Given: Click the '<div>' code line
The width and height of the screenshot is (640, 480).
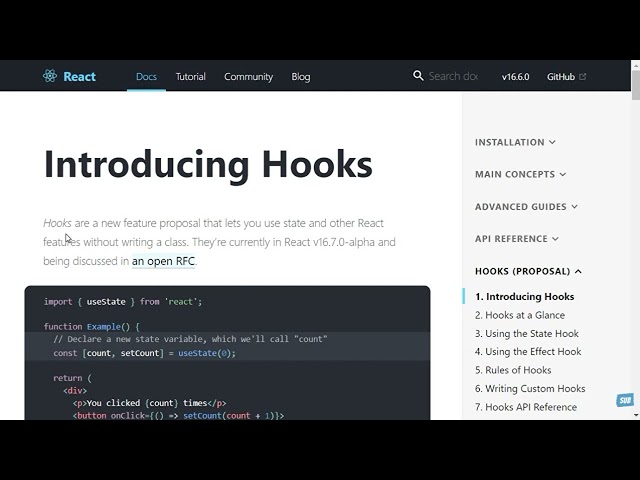Looking at the screenshot, I should coord(75,391).
